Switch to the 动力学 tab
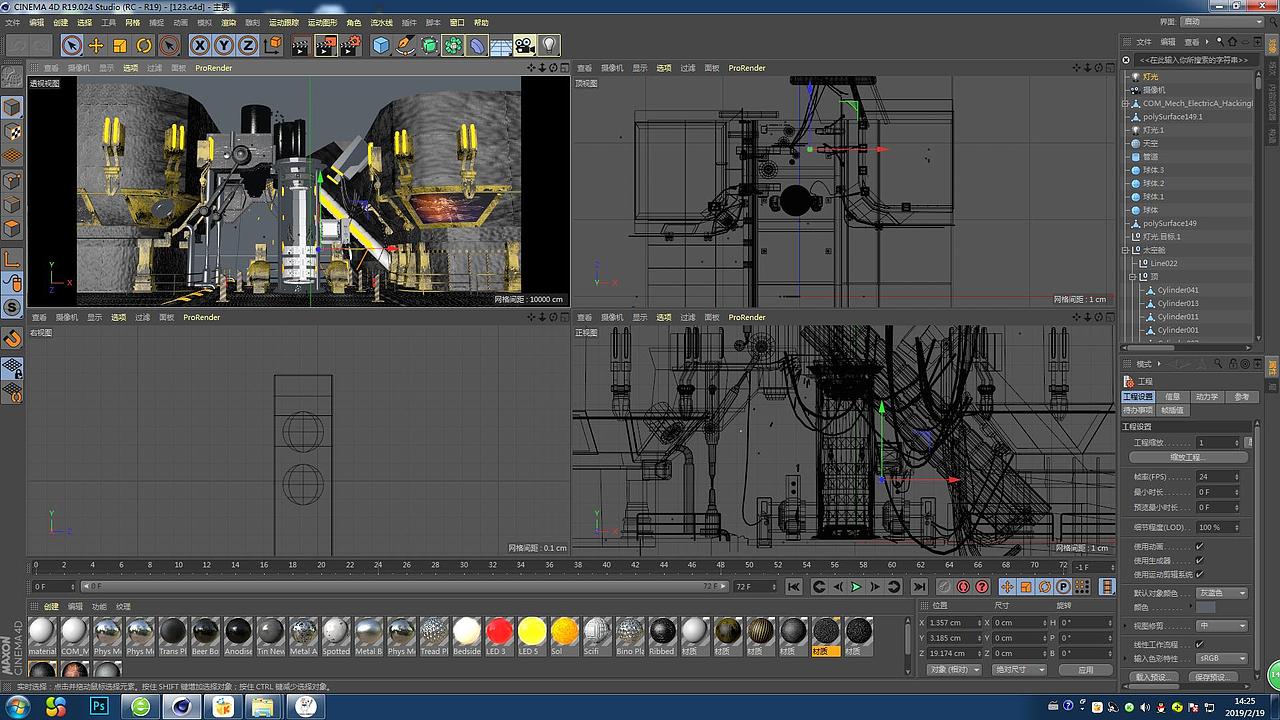This screenshot has width=1280, height=720. click(1207, 397)
